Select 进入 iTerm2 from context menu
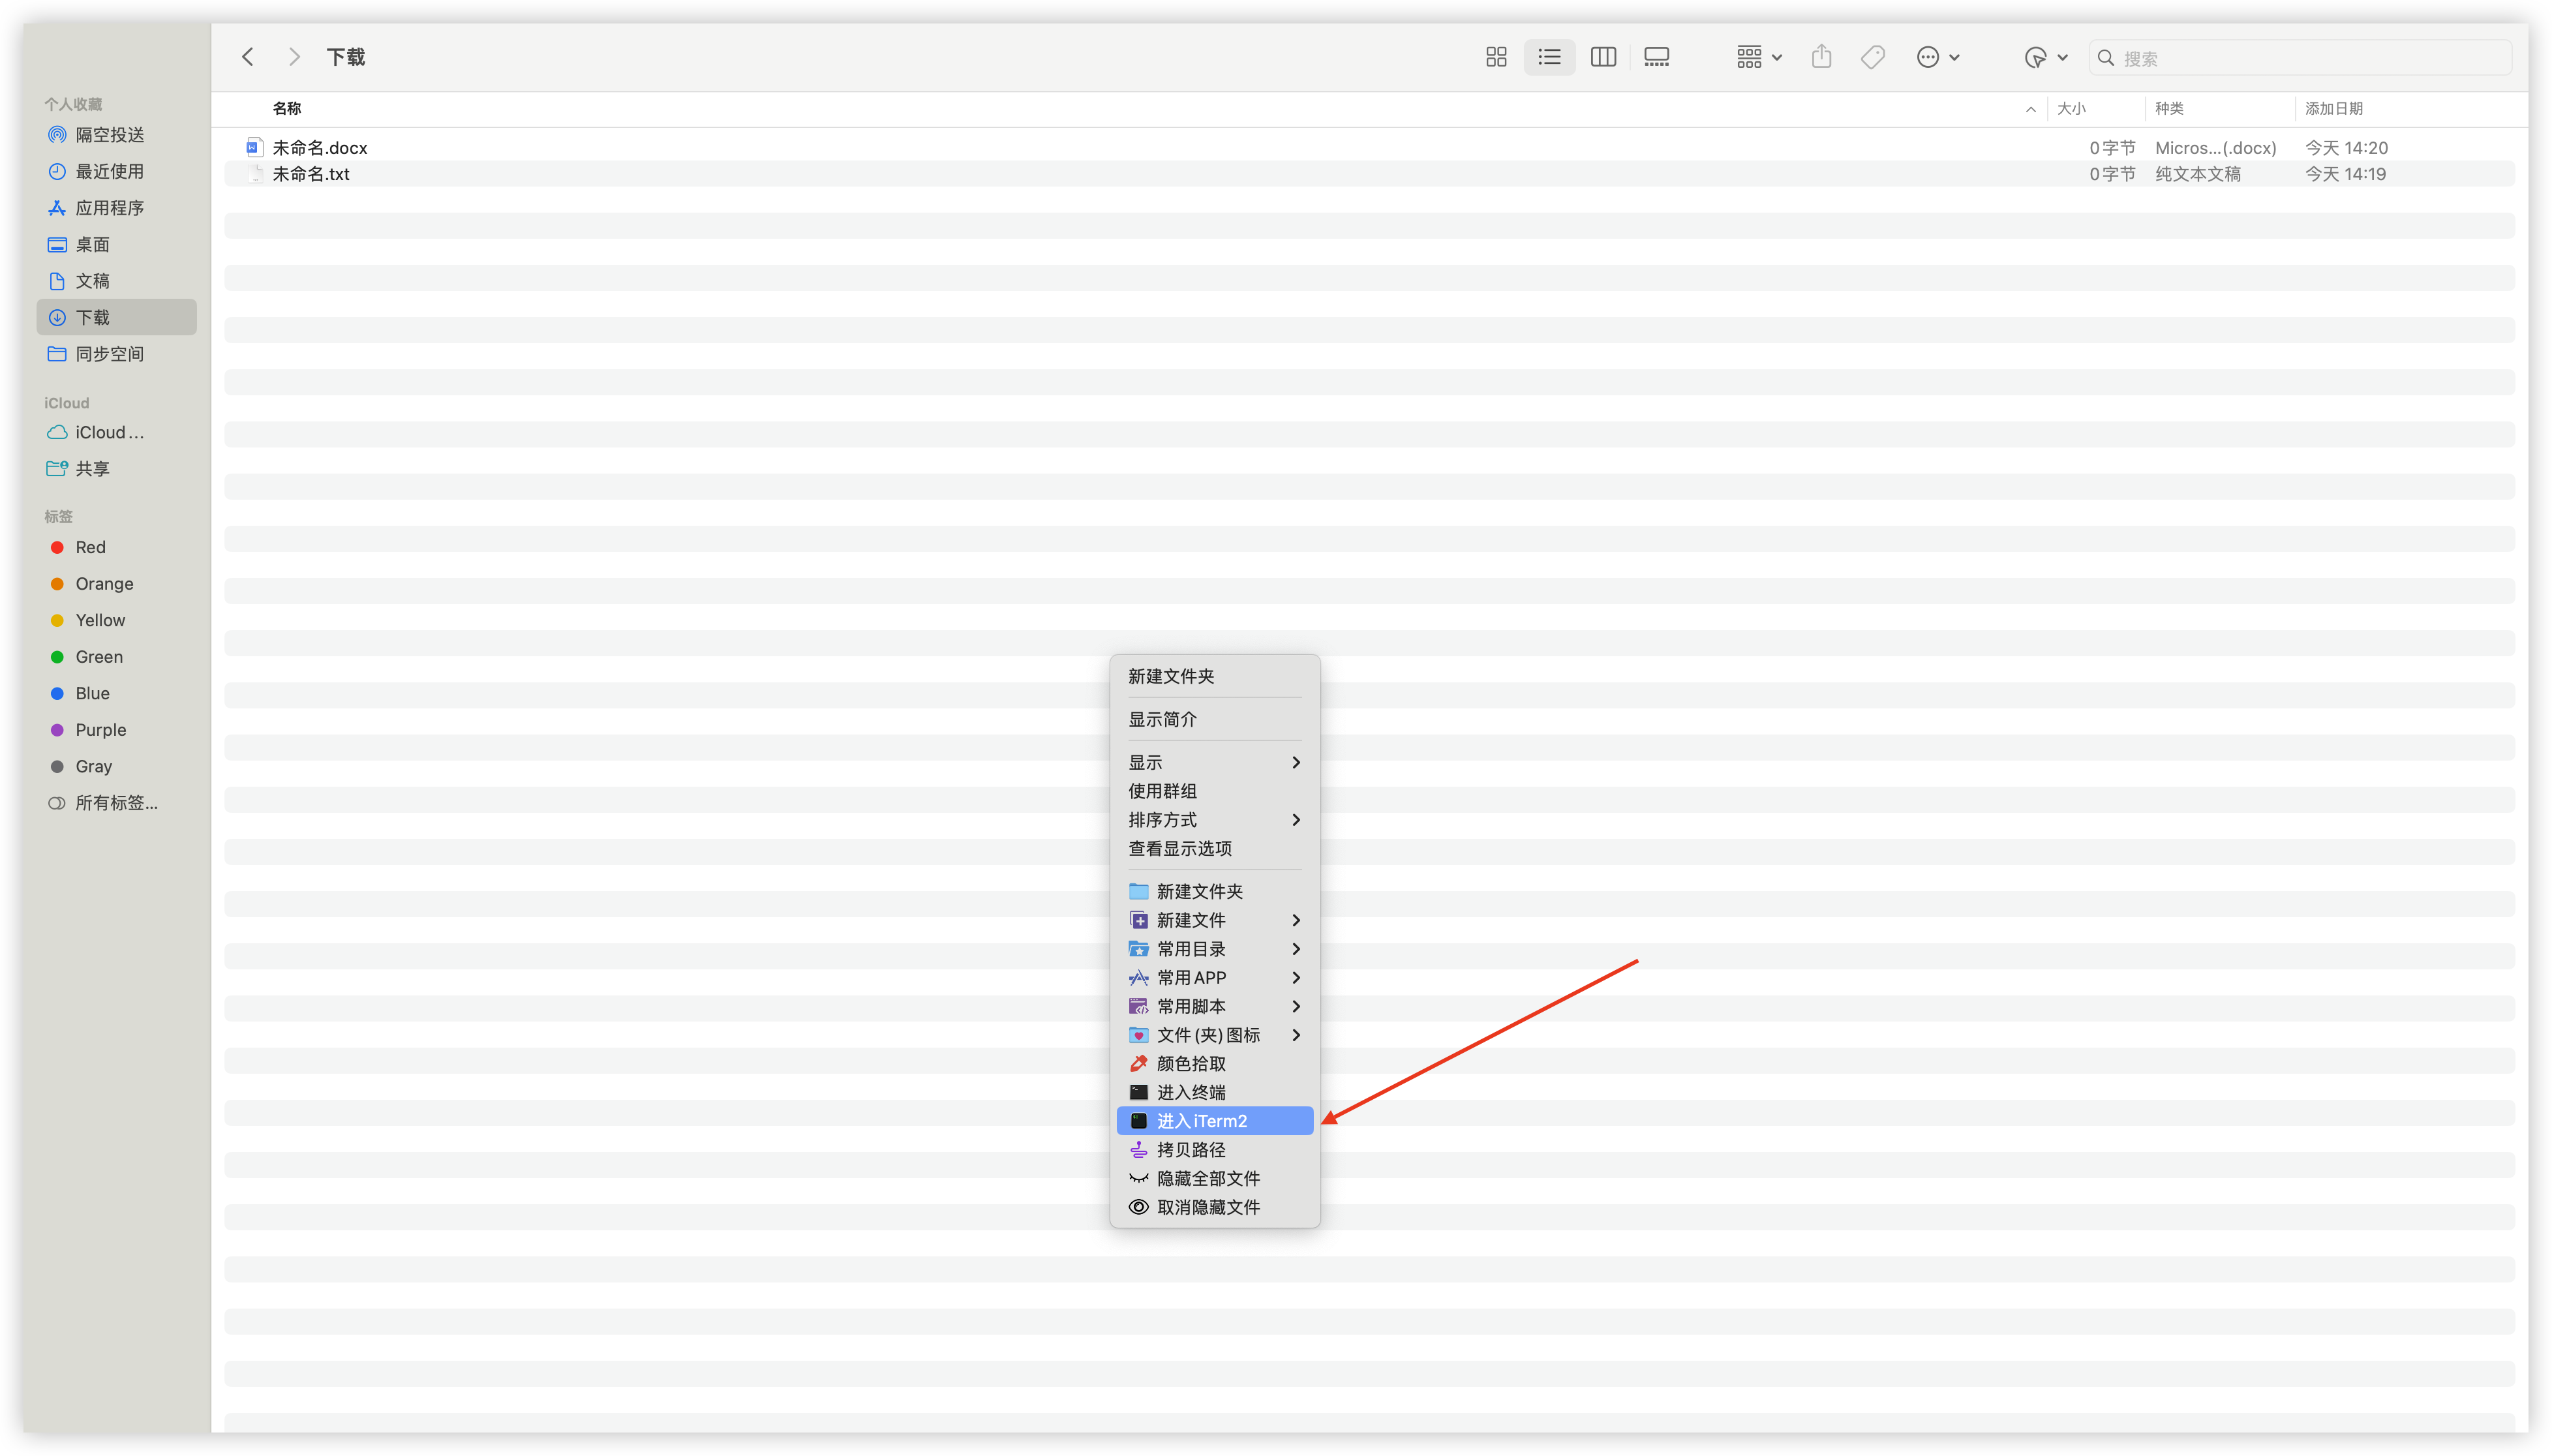This screenshot has height=1456, width=2552. (1201, 1121)
